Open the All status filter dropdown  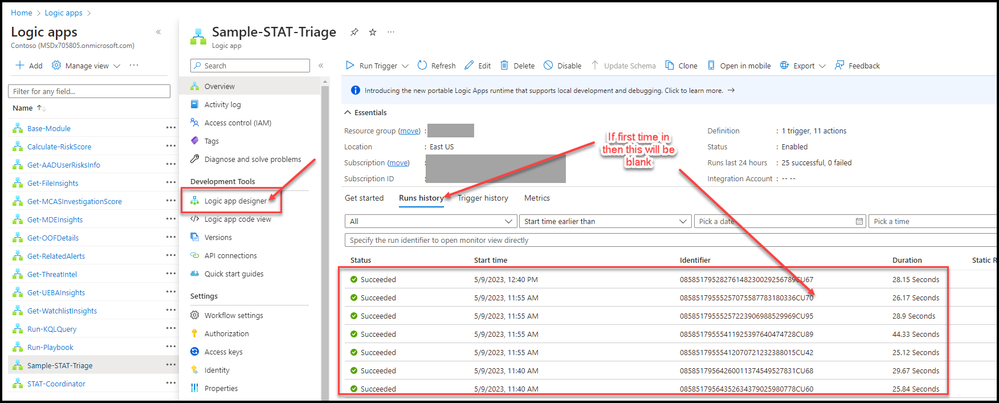pos(430,222)
